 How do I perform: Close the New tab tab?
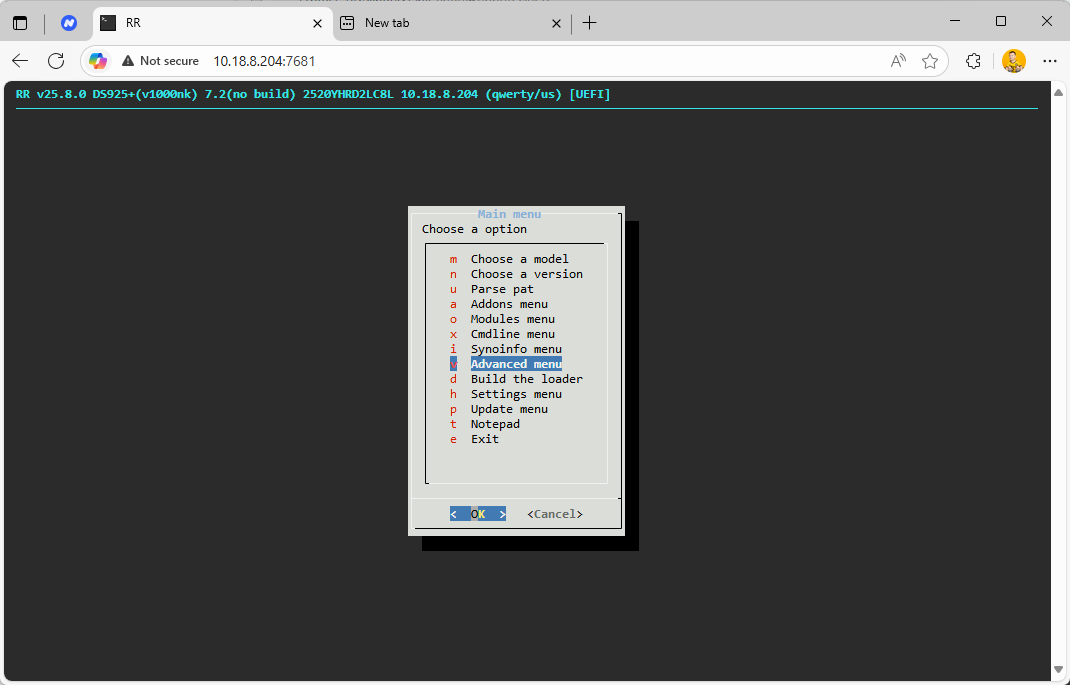pos(556,23)
